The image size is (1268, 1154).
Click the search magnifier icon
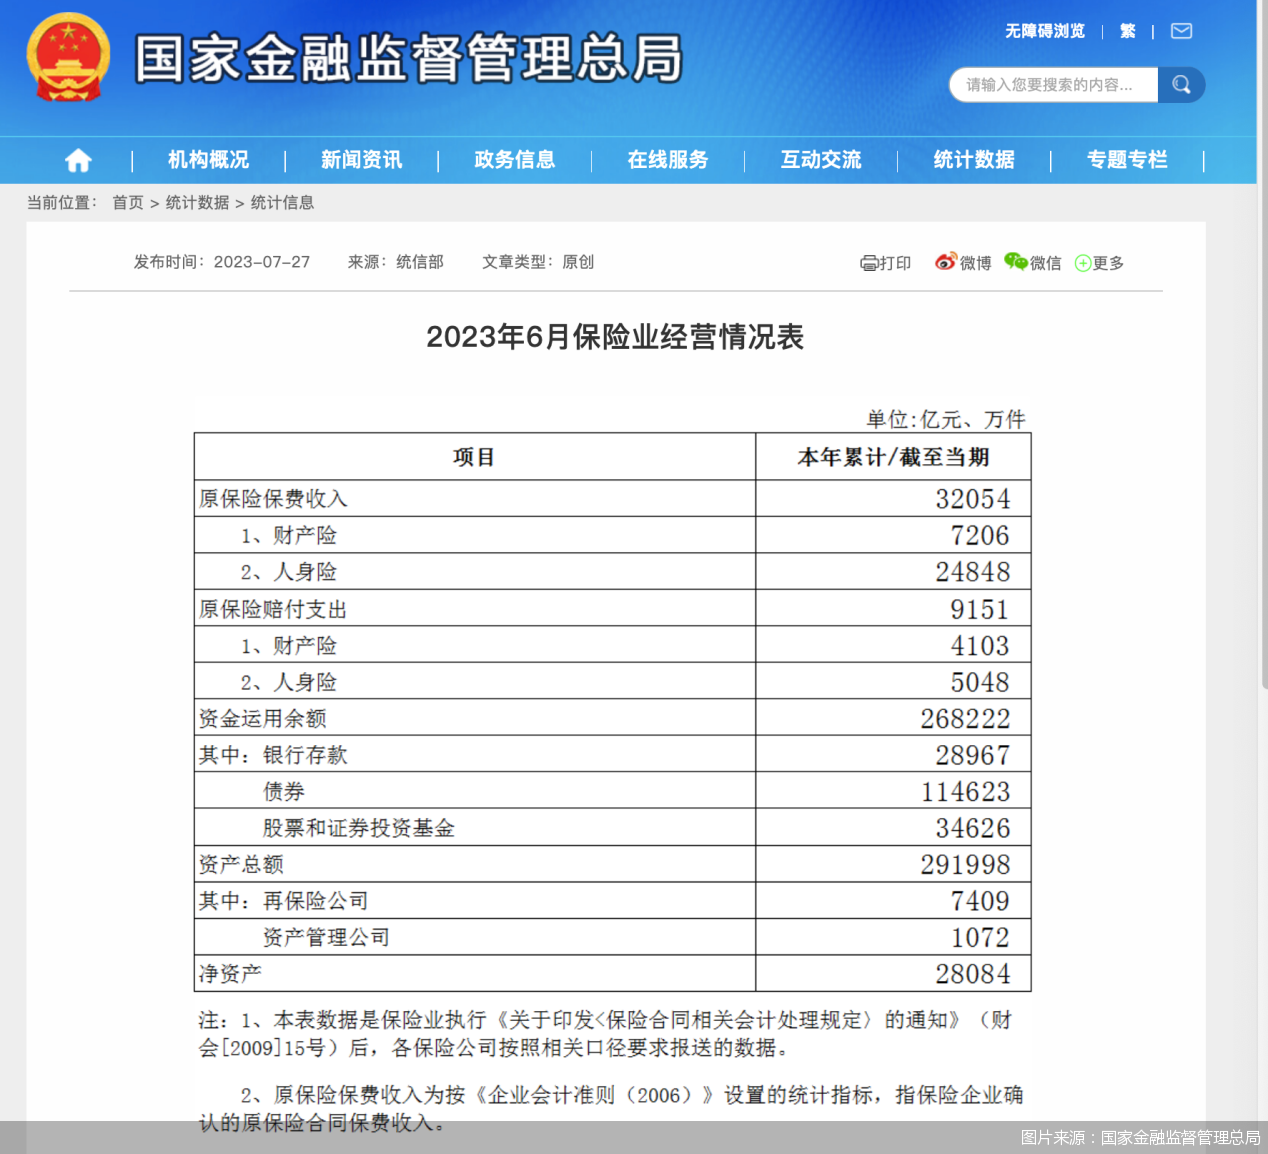pos(1181,85)
